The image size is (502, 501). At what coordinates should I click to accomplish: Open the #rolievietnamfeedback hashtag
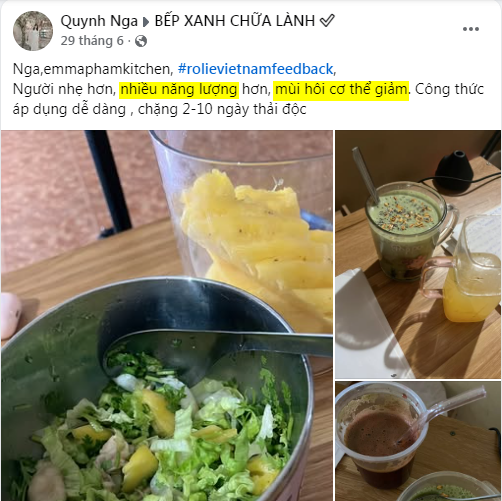coord(255,69)
